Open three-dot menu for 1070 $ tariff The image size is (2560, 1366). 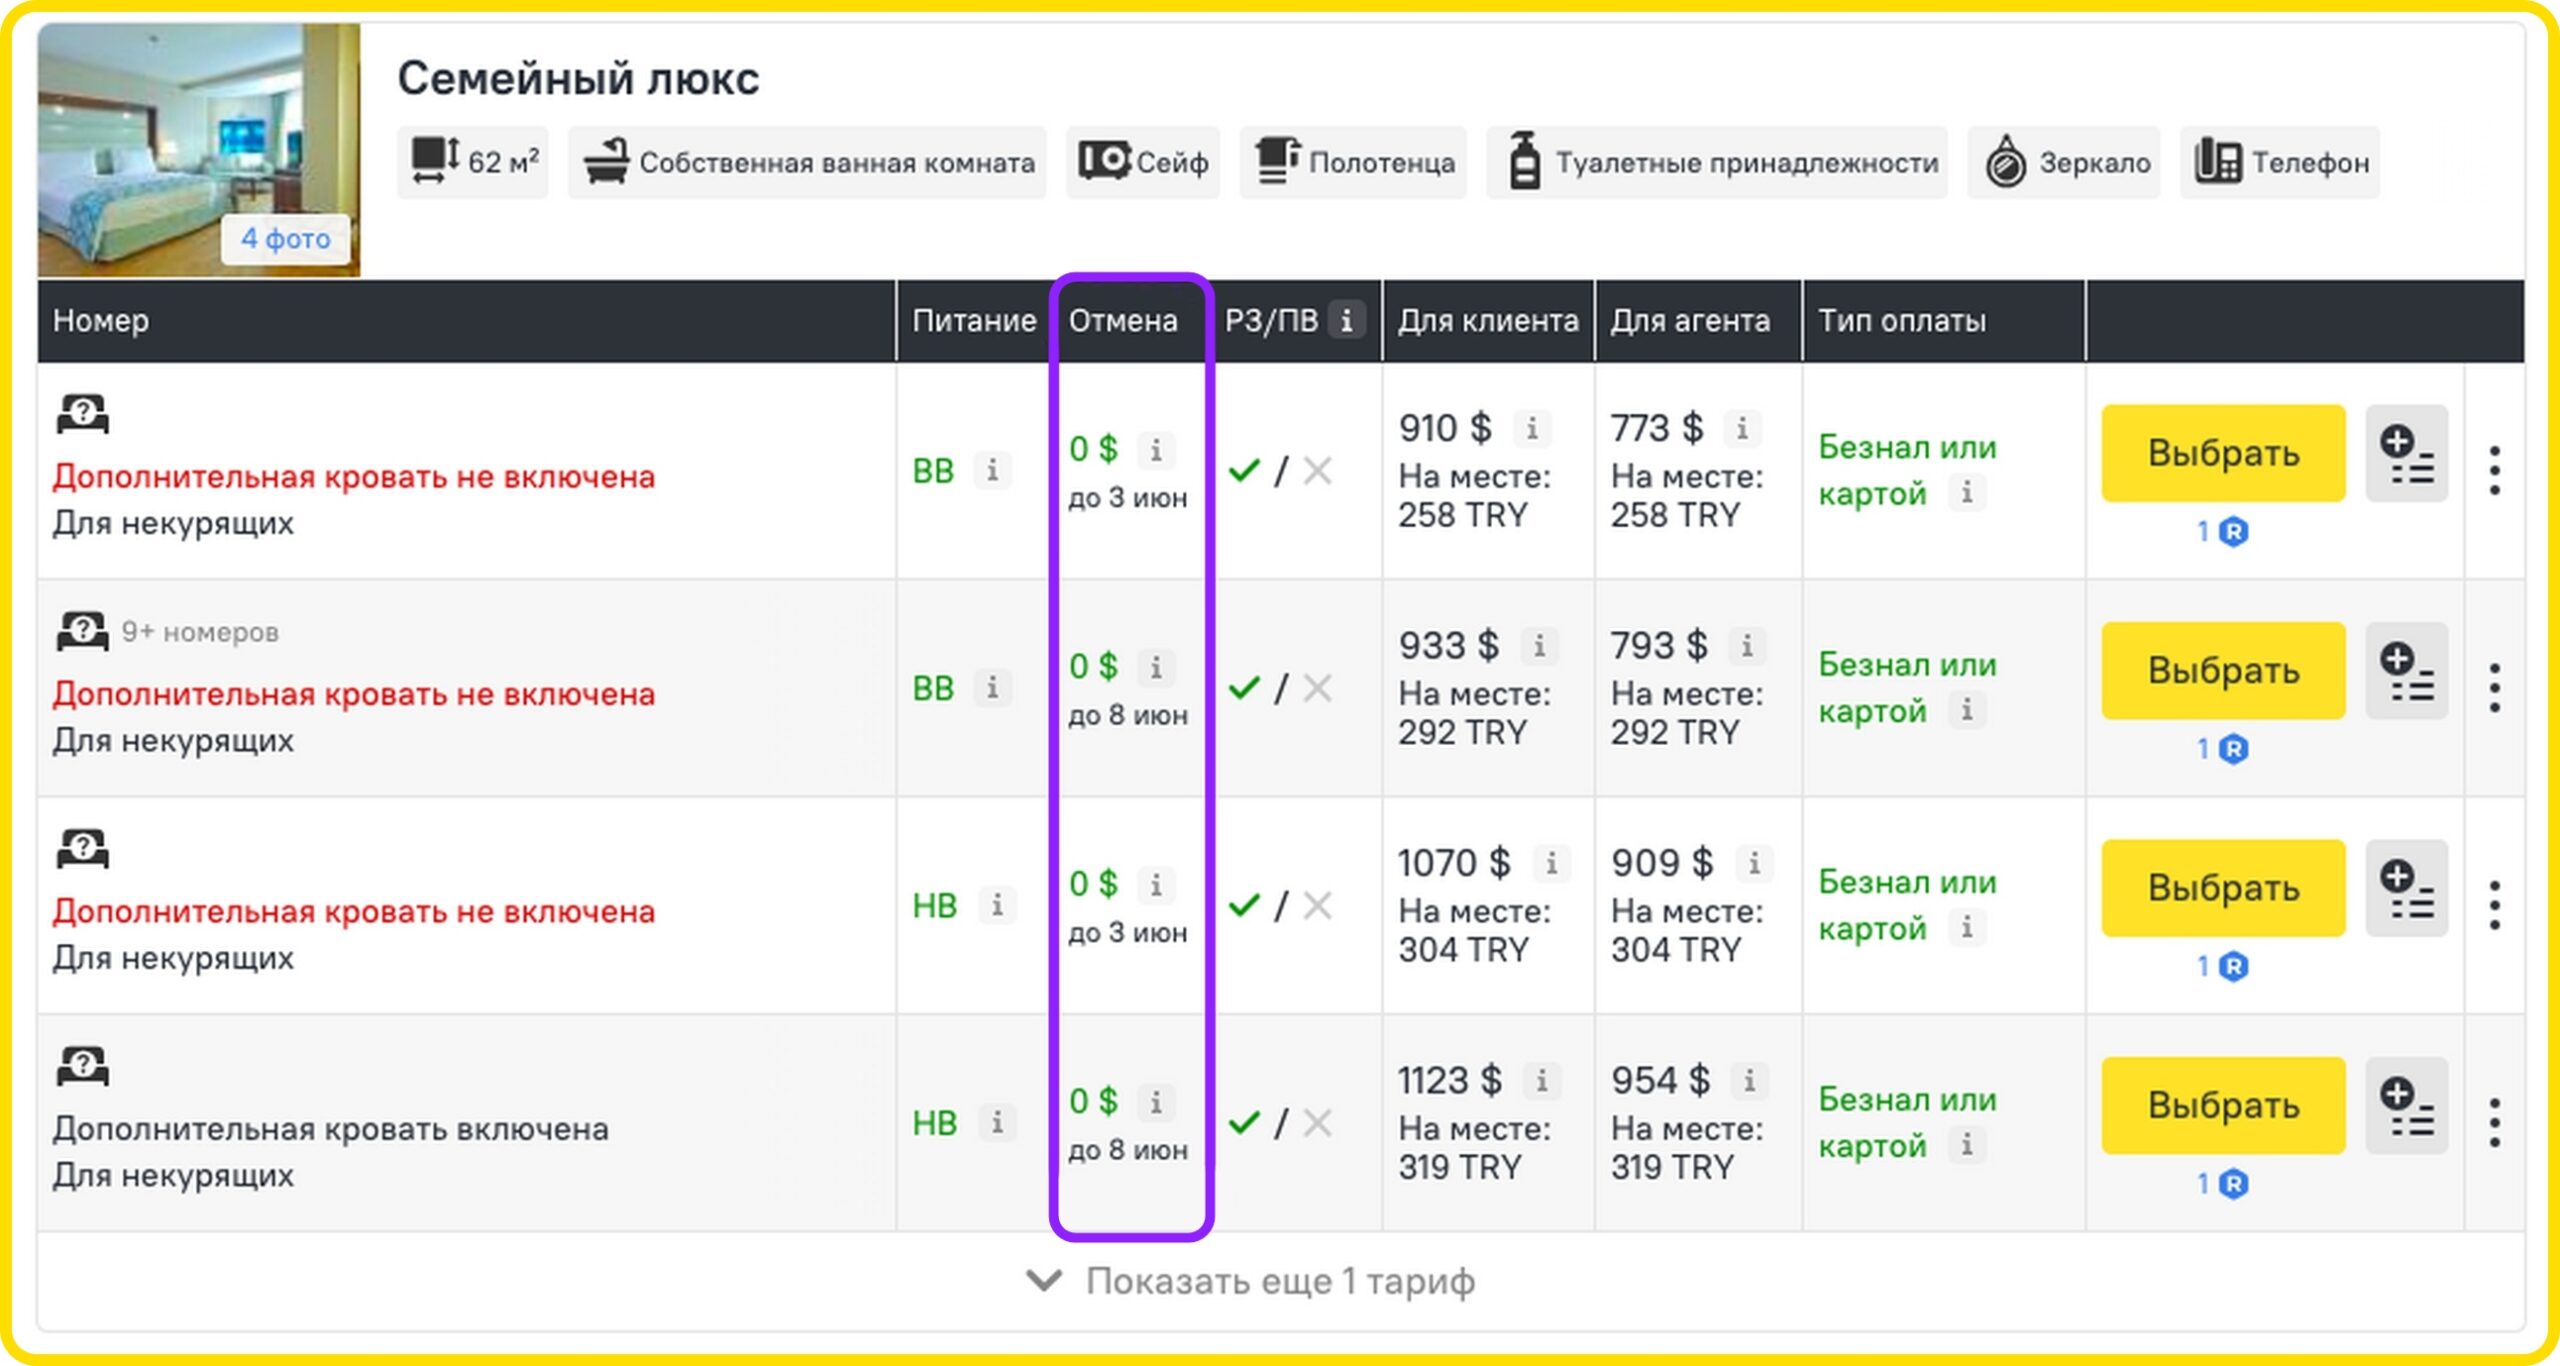[x=2495, y=905]
